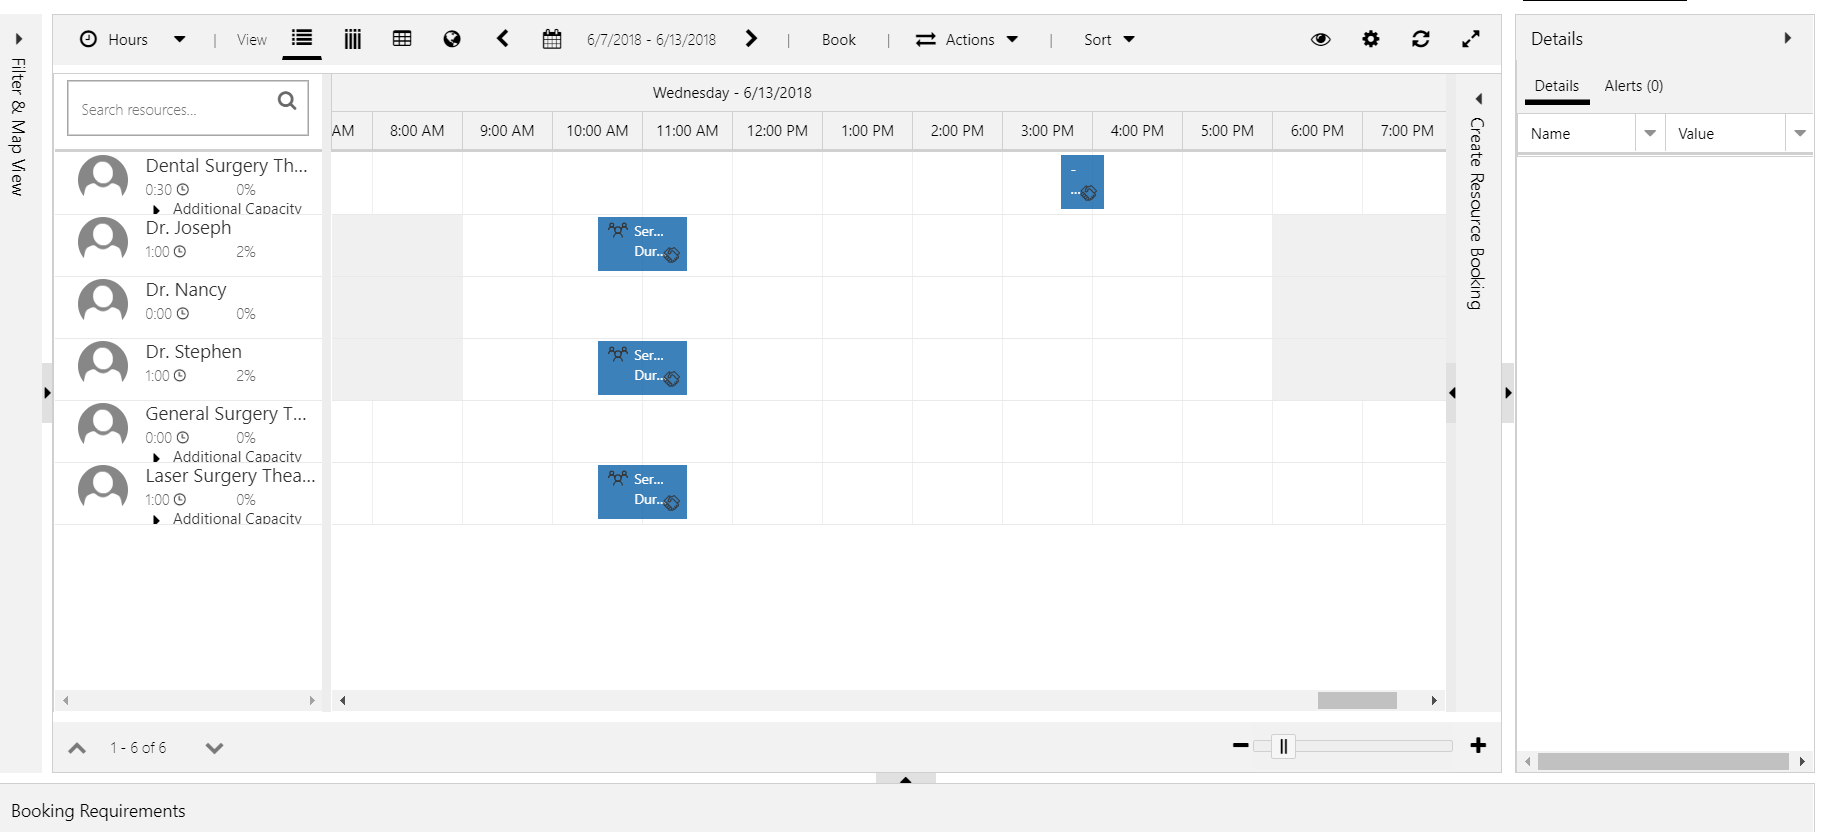Screen dimensions: 1822x832
Task: Click the date range 6/7/2018 - 6/13/2018
Action: (651, 40)
